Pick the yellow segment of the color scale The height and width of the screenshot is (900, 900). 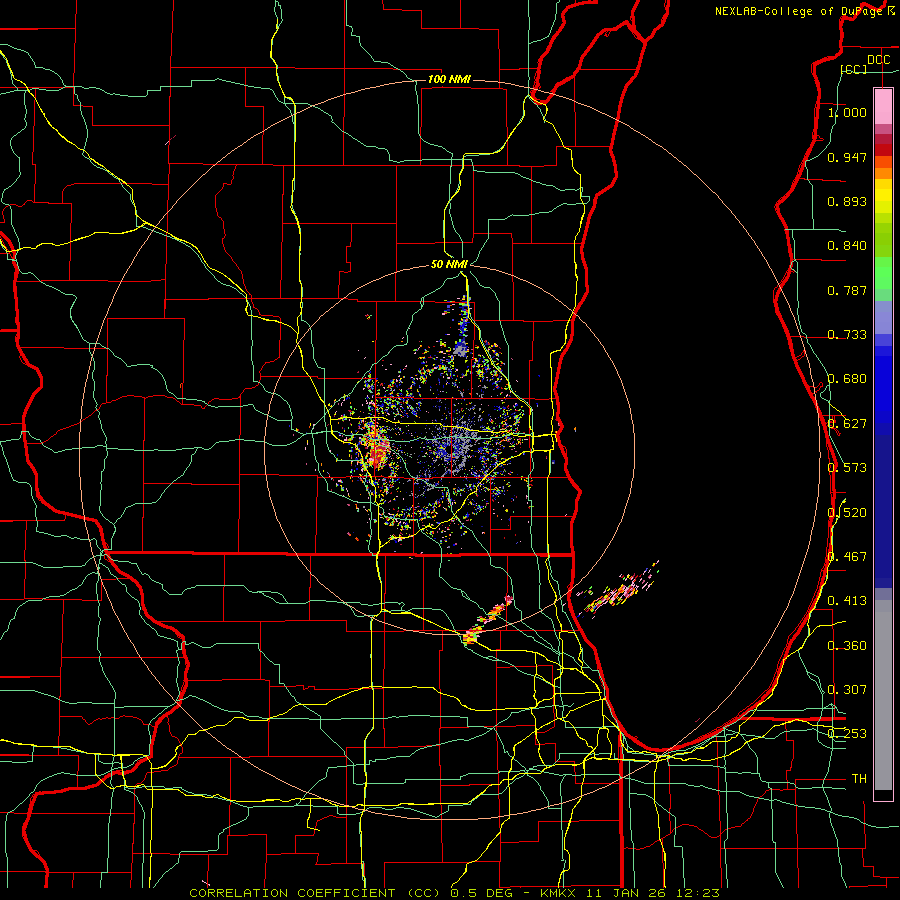pos(883,197)
